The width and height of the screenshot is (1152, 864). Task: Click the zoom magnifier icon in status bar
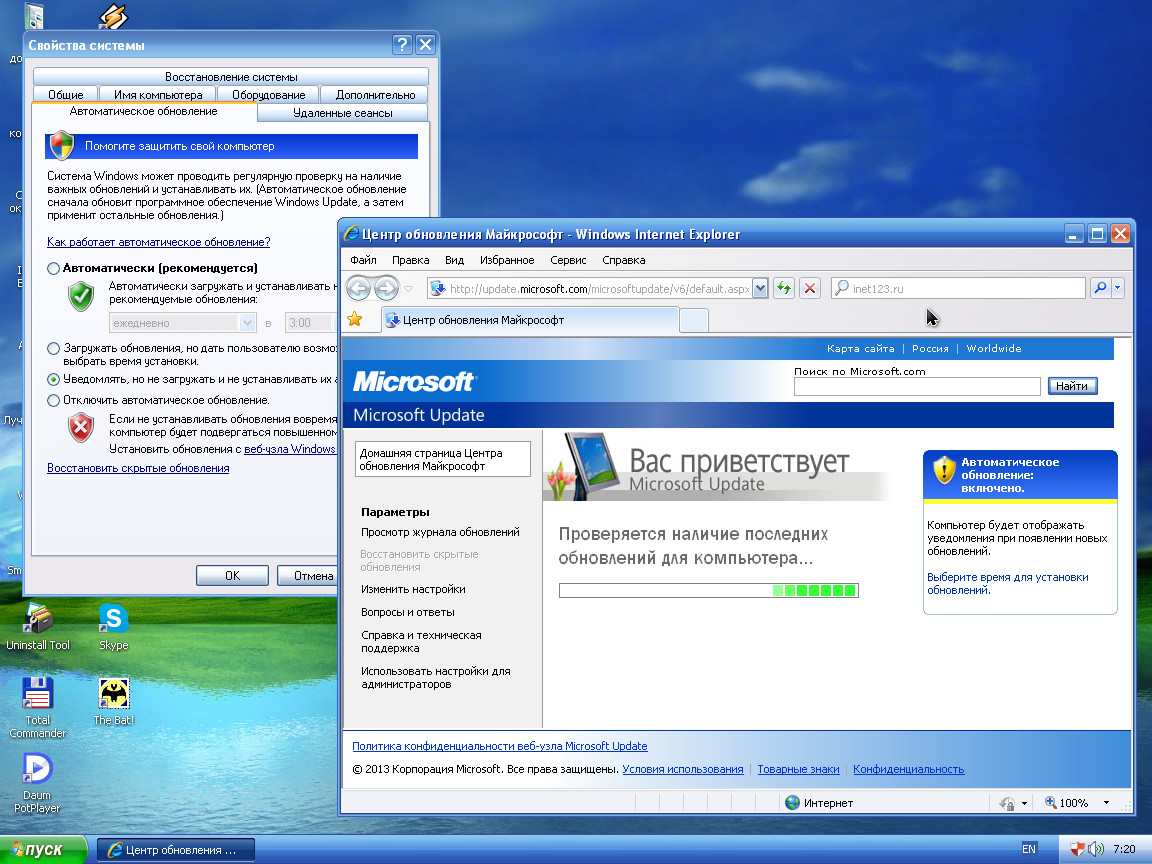click(x=1051, y=802)
